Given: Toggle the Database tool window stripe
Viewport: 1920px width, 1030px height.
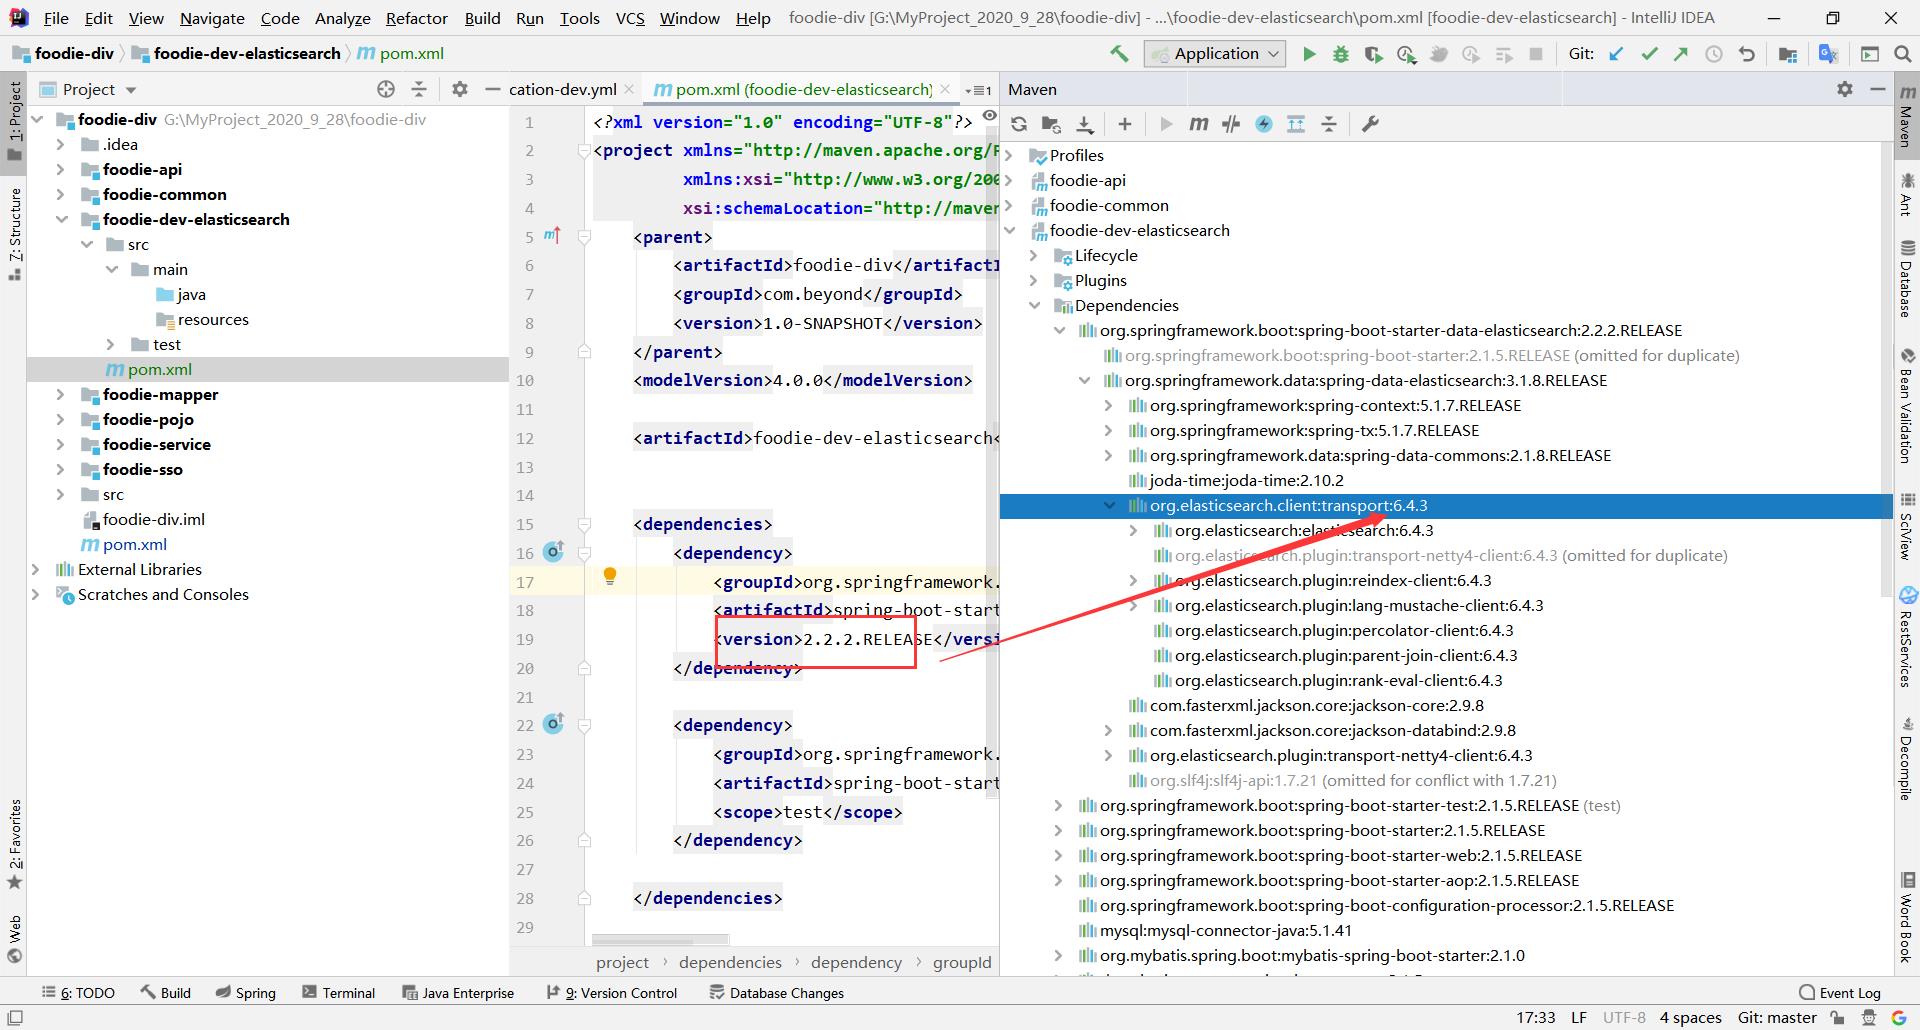Looking at the screenshot, I should click(1907, 278).
